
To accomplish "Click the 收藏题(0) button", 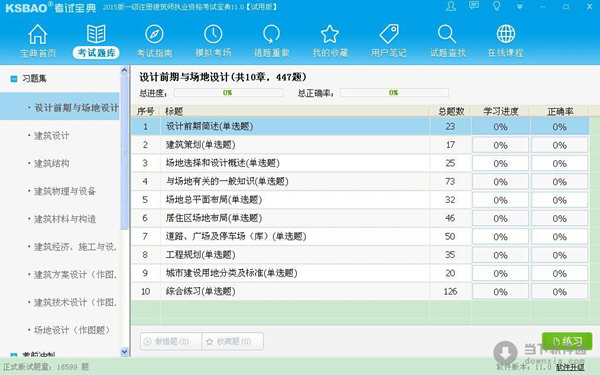I will pos(233,341).
